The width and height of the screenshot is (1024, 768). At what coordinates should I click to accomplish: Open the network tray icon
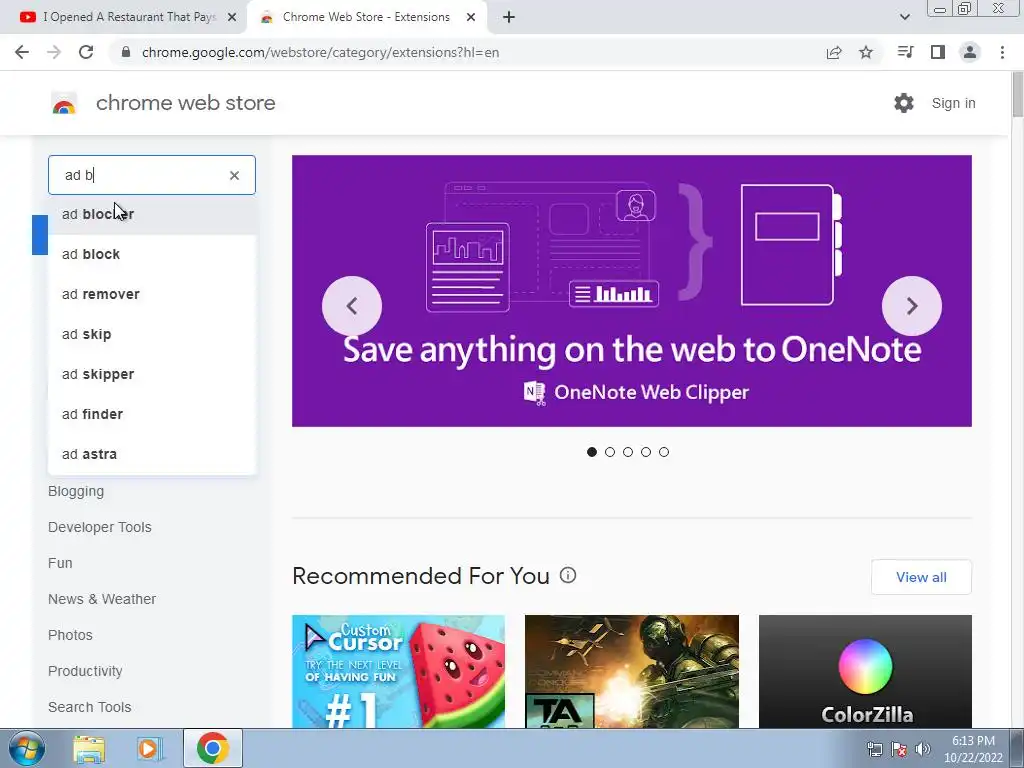point(874,749)
